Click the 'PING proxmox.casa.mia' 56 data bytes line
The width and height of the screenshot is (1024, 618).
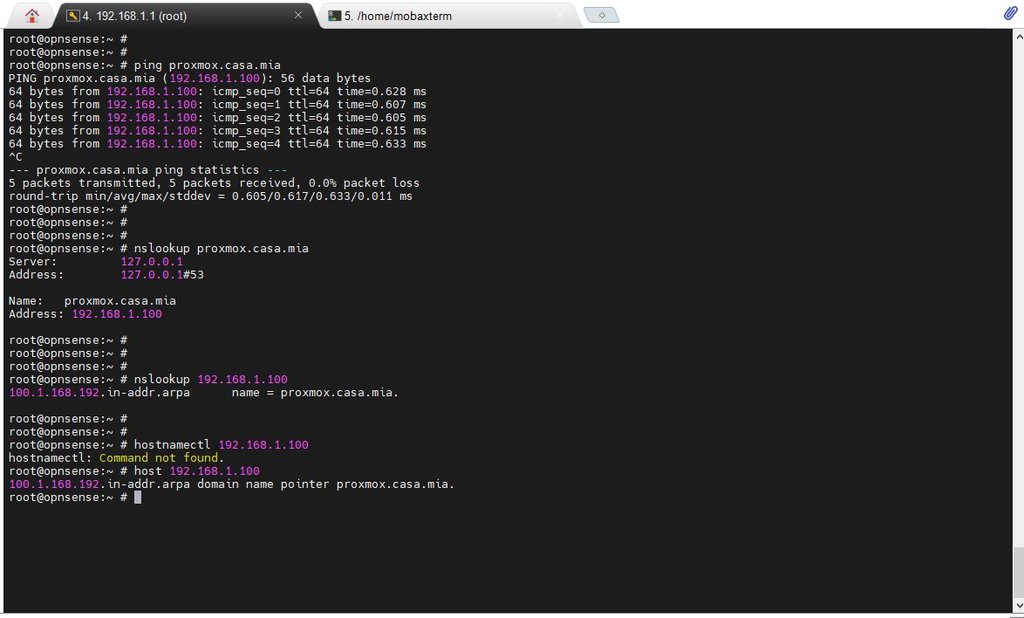[189, 78]
